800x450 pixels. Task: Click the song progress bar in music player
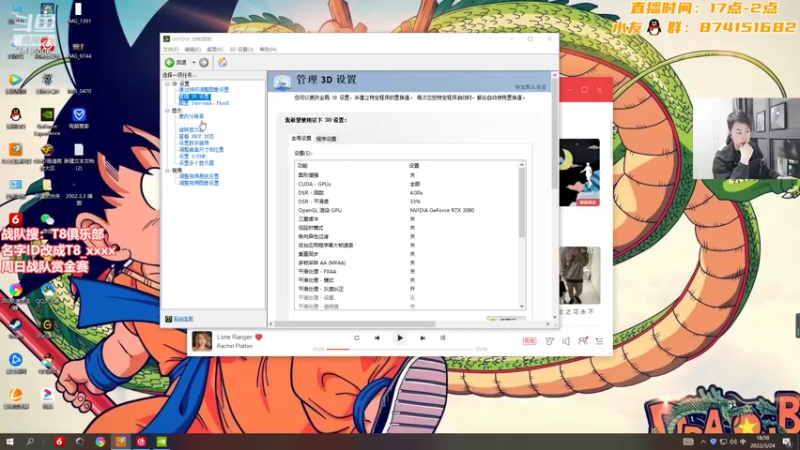point(399,349)
